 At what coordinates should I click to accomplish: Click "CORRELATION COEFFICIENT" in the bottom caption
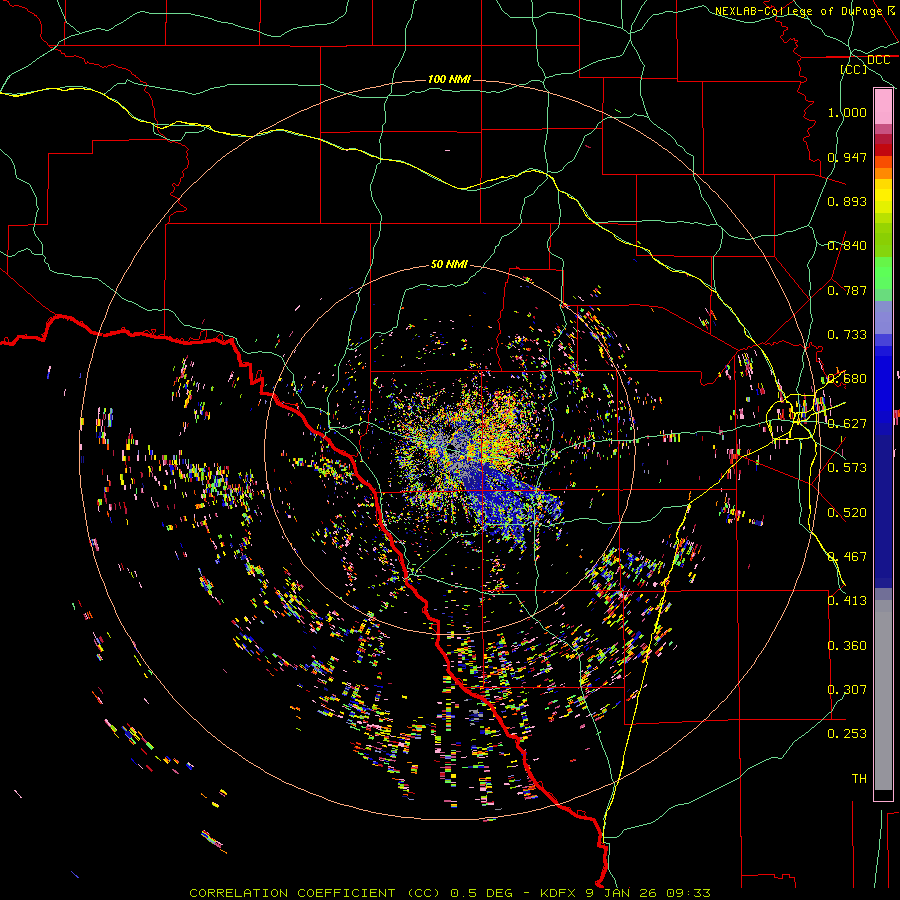[x=292, y=893]
